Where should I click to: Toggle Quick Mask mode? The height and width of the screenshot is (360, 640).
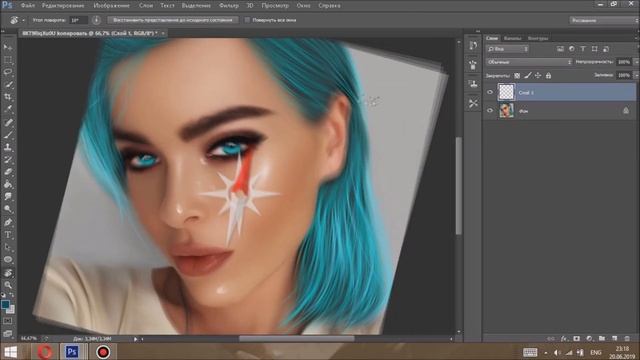(8, 321)
